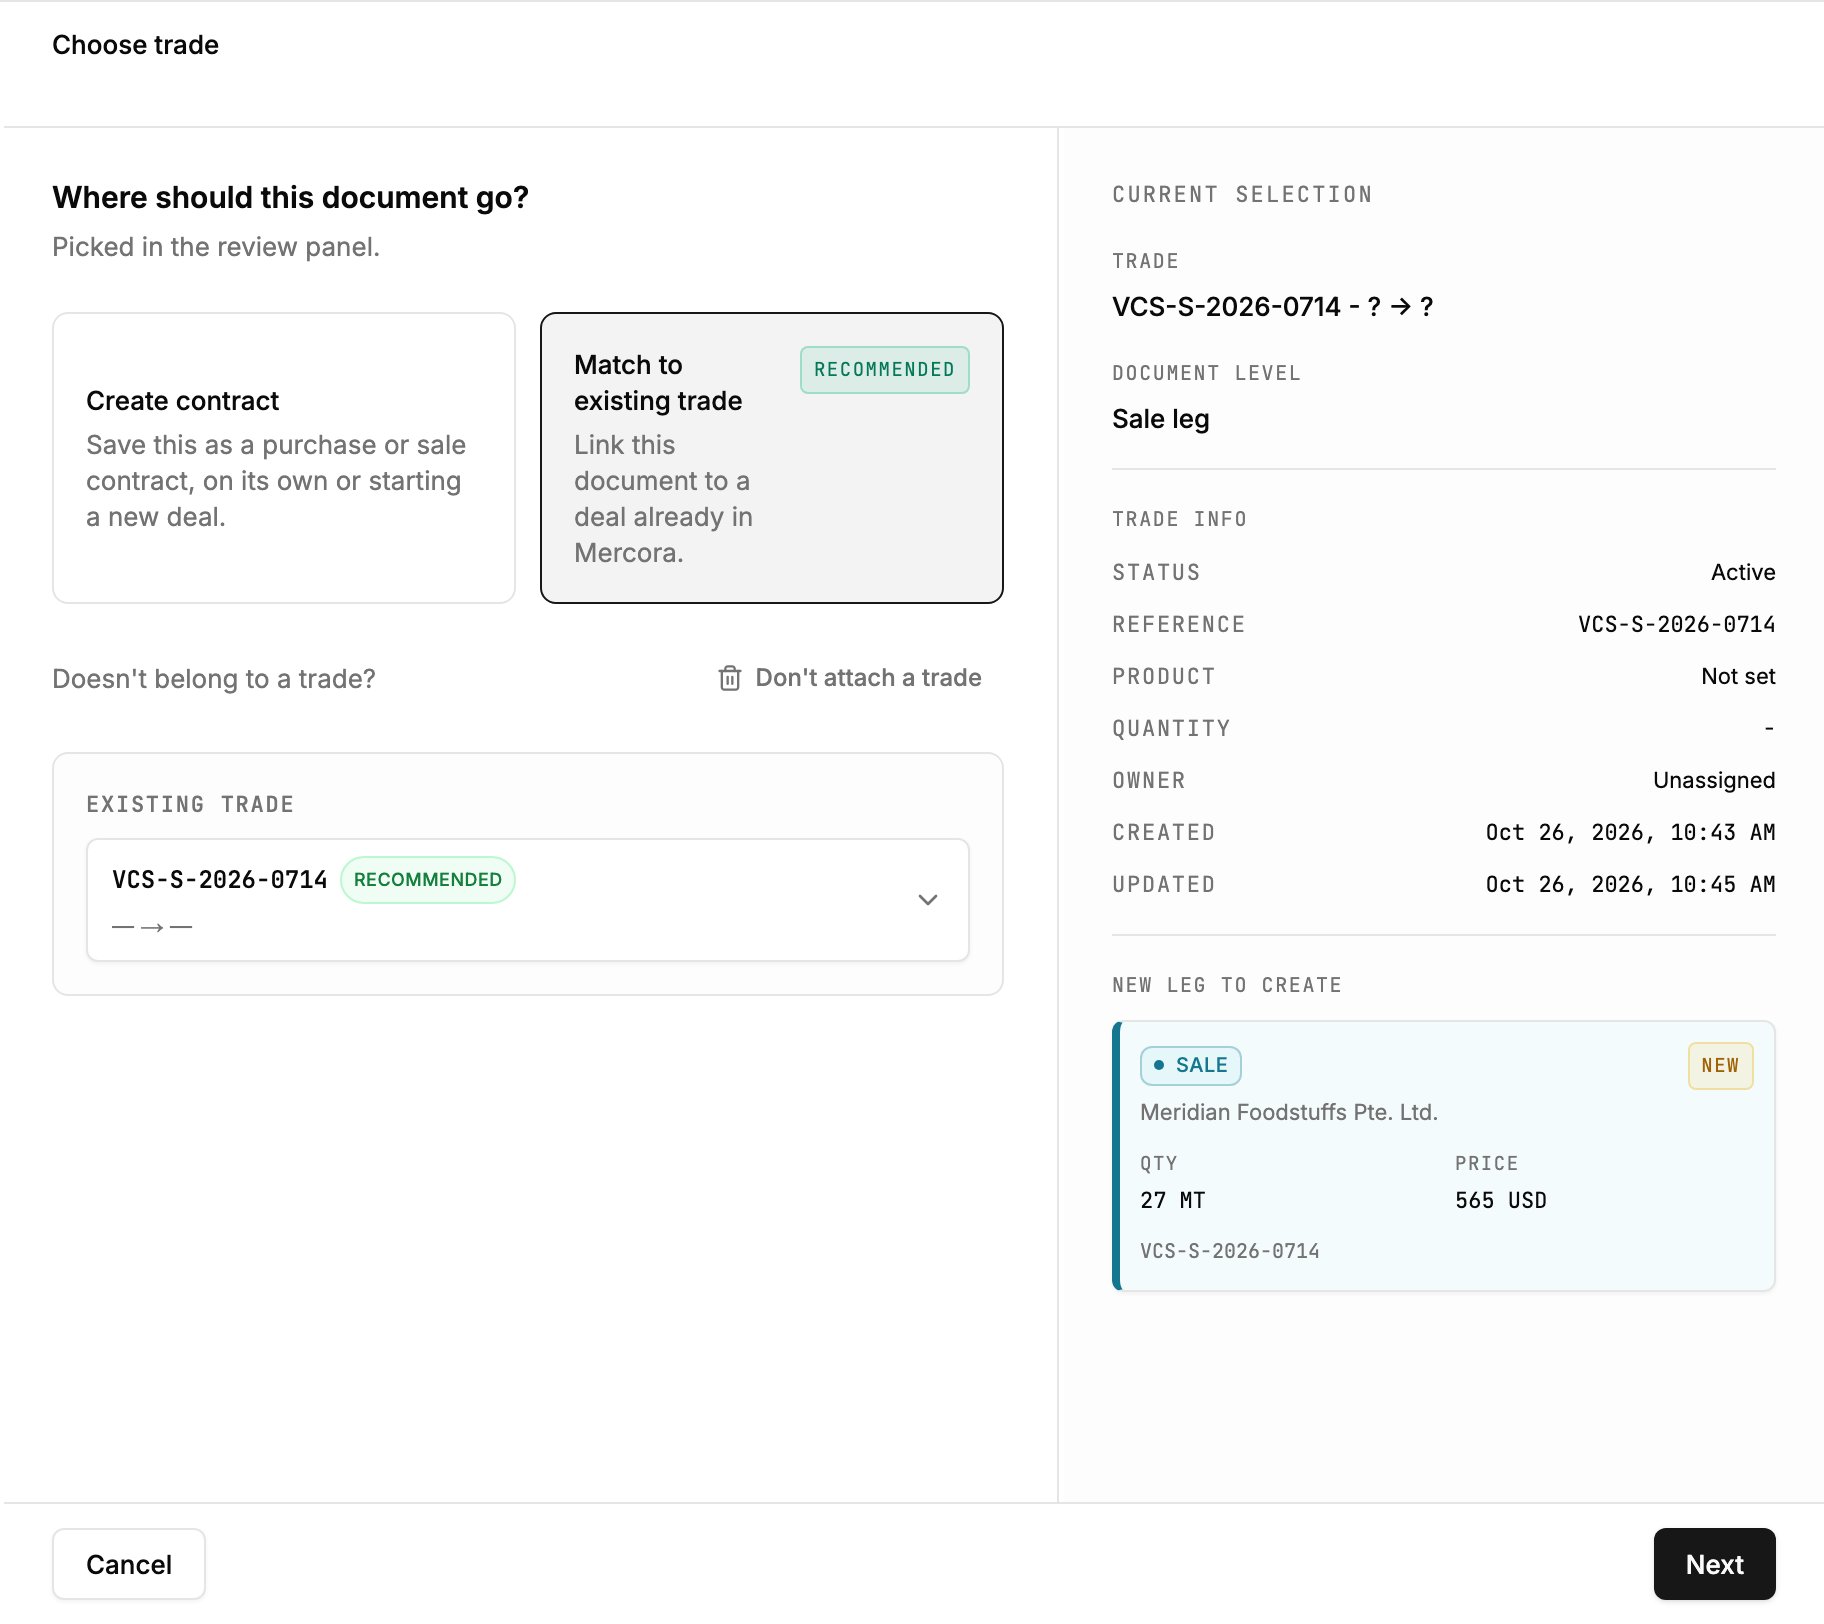The width and height of the screenshot is (1824, 1624).
Task: Open the VCS-S-2026-0714 trade selector
Action: [x=528, y=900]
